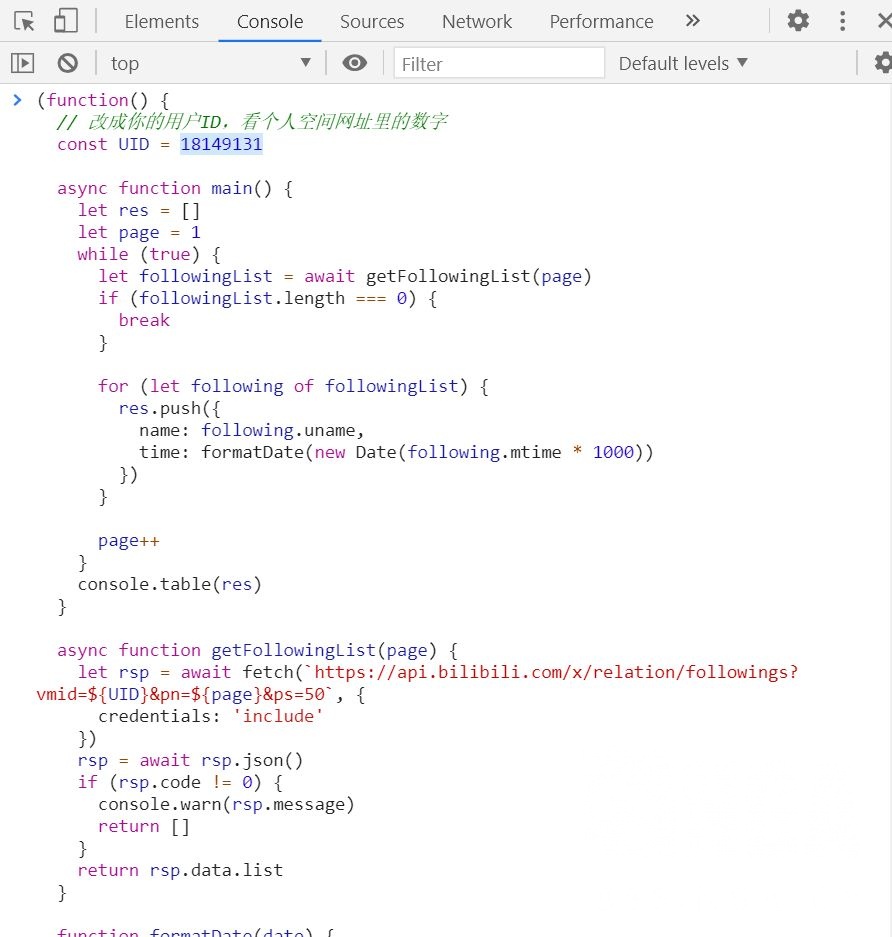Image resolution: width=892 pixels, height=937 pixels.
Task: Click the while (true) line
Action: (149, 255)
